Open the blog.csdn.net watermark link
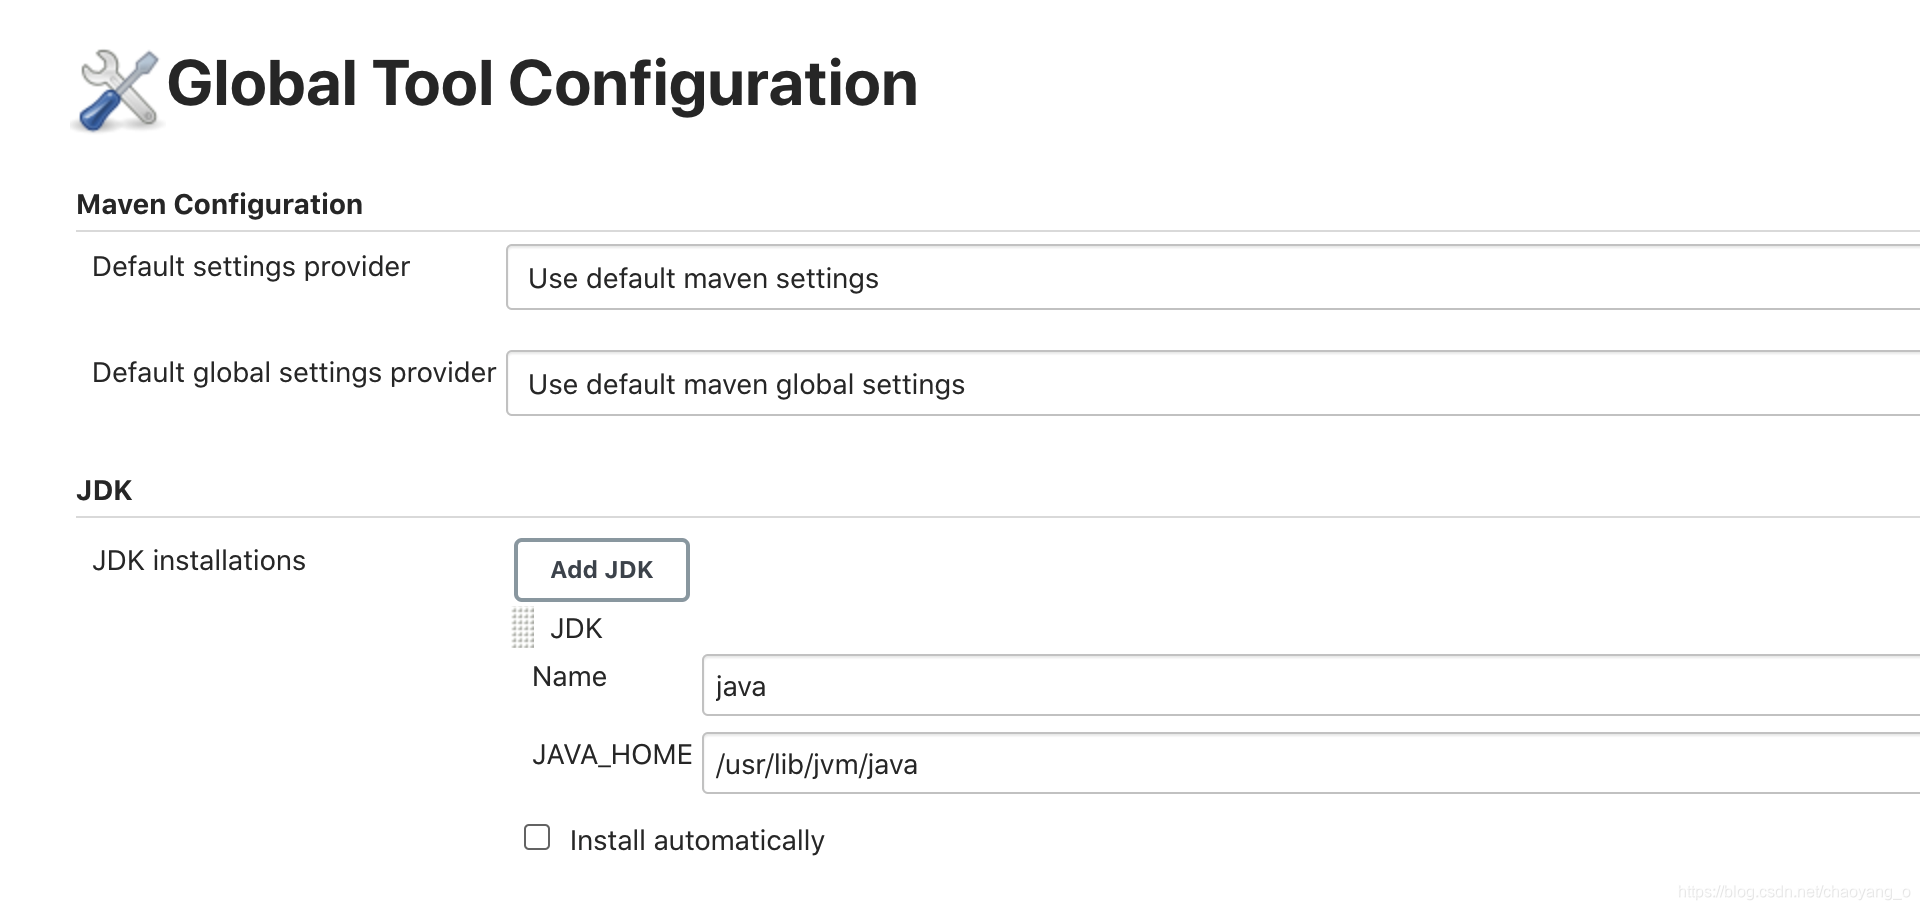1920x910 pixels. pyautogui.click(x=1794, y=892)
